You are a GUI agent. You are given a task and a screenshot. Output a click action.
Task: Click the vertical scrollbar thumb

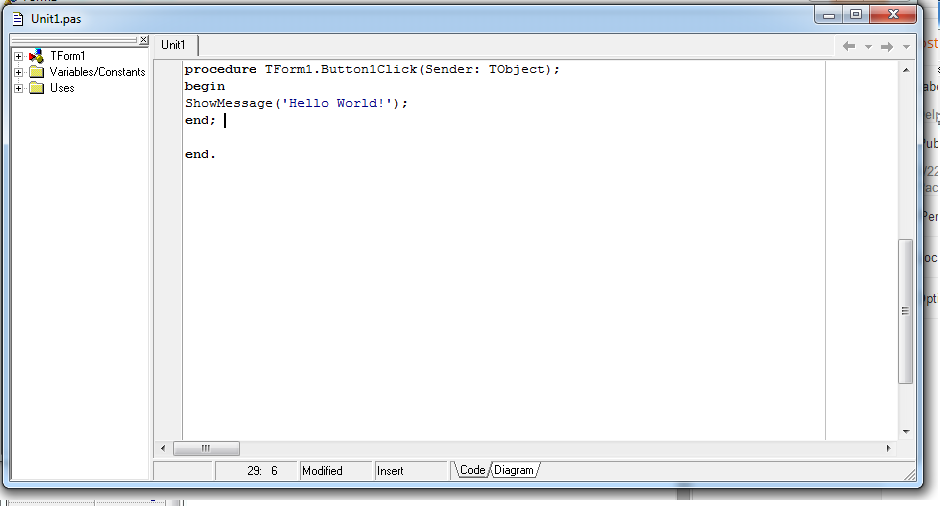pyautogui.click(x=905, y=311)
